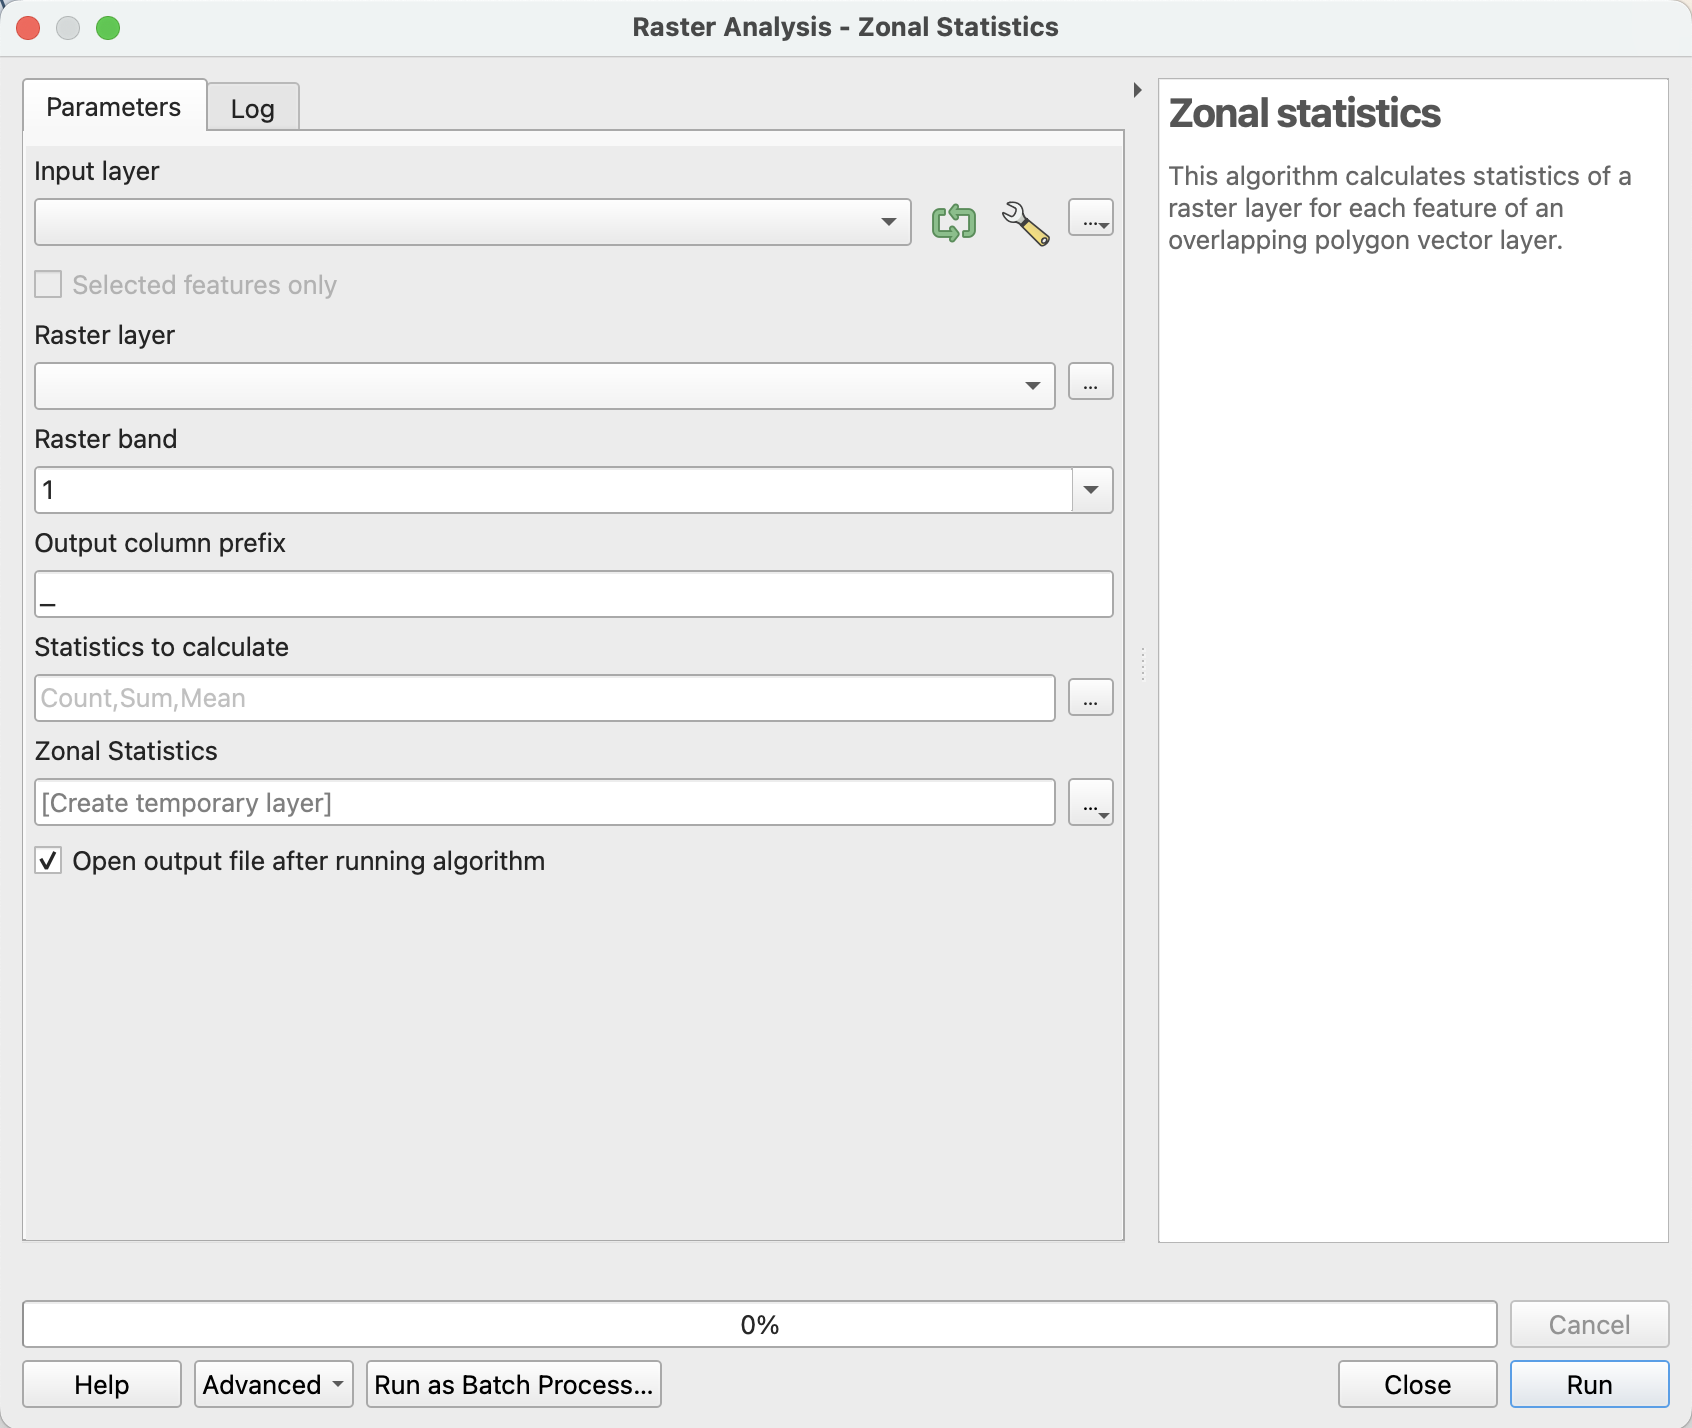
Task: Select the Parameters tab
Action: tap(114, 106)
